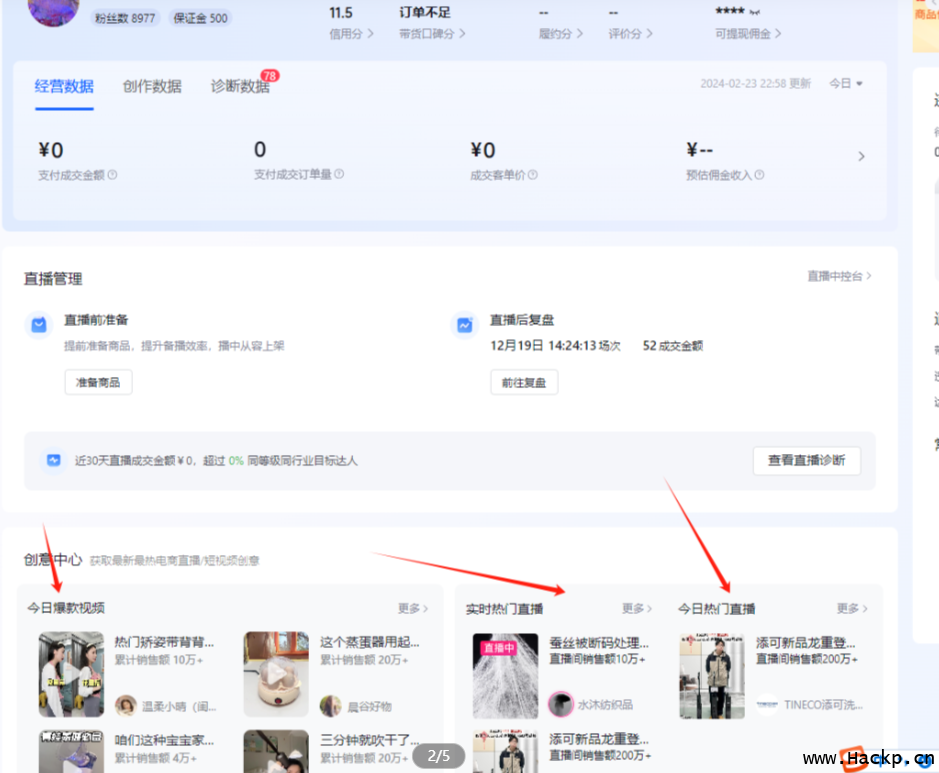Click the 查看直播诊断 button
This screenshot has height=773, width=939.
[x=806, y=460]
